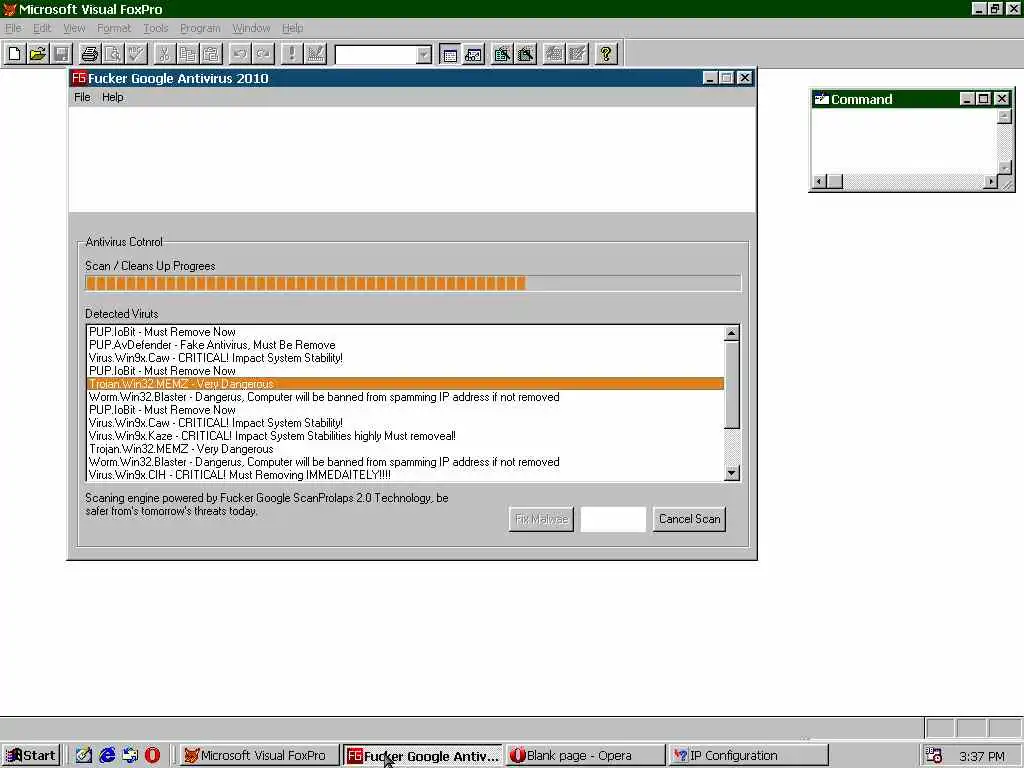Launch the Report wizard toolbar icon
The image size is (1024, 768).
(526, 54)
